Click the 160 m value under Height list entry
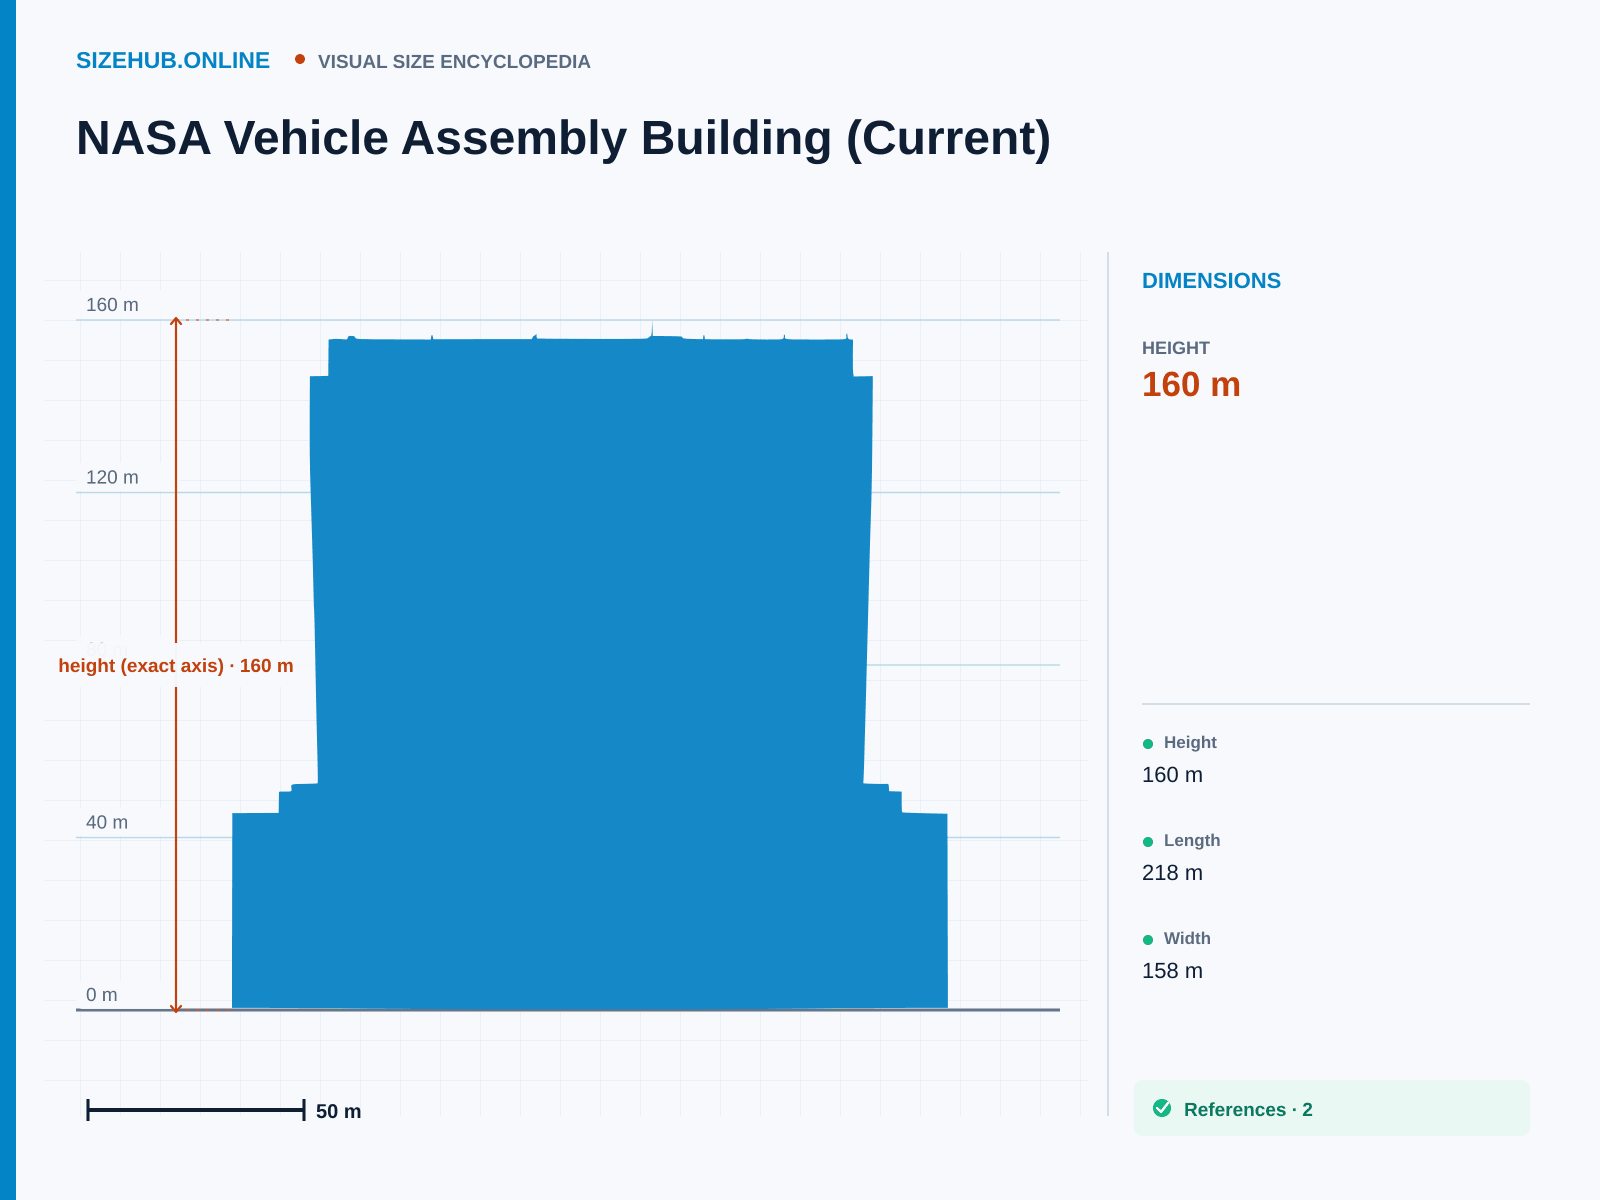Image resolution: width=1600 pixels, height=1200 pixels. tap(1172, 775)
